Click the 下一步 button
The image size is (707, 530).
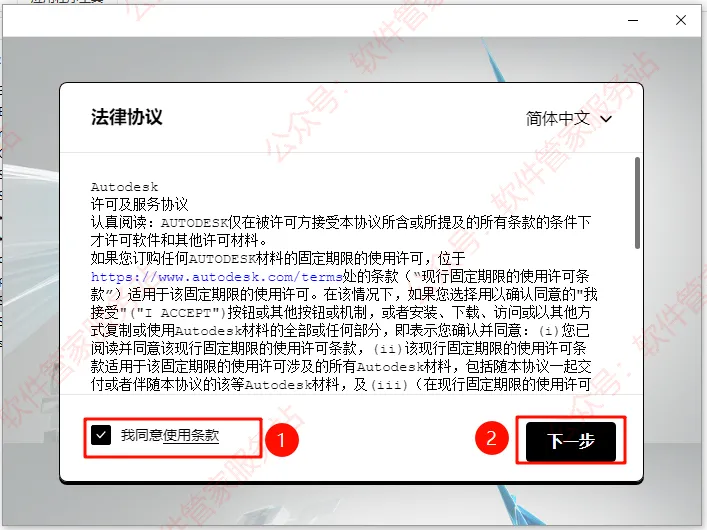click(x=571, y=442)
